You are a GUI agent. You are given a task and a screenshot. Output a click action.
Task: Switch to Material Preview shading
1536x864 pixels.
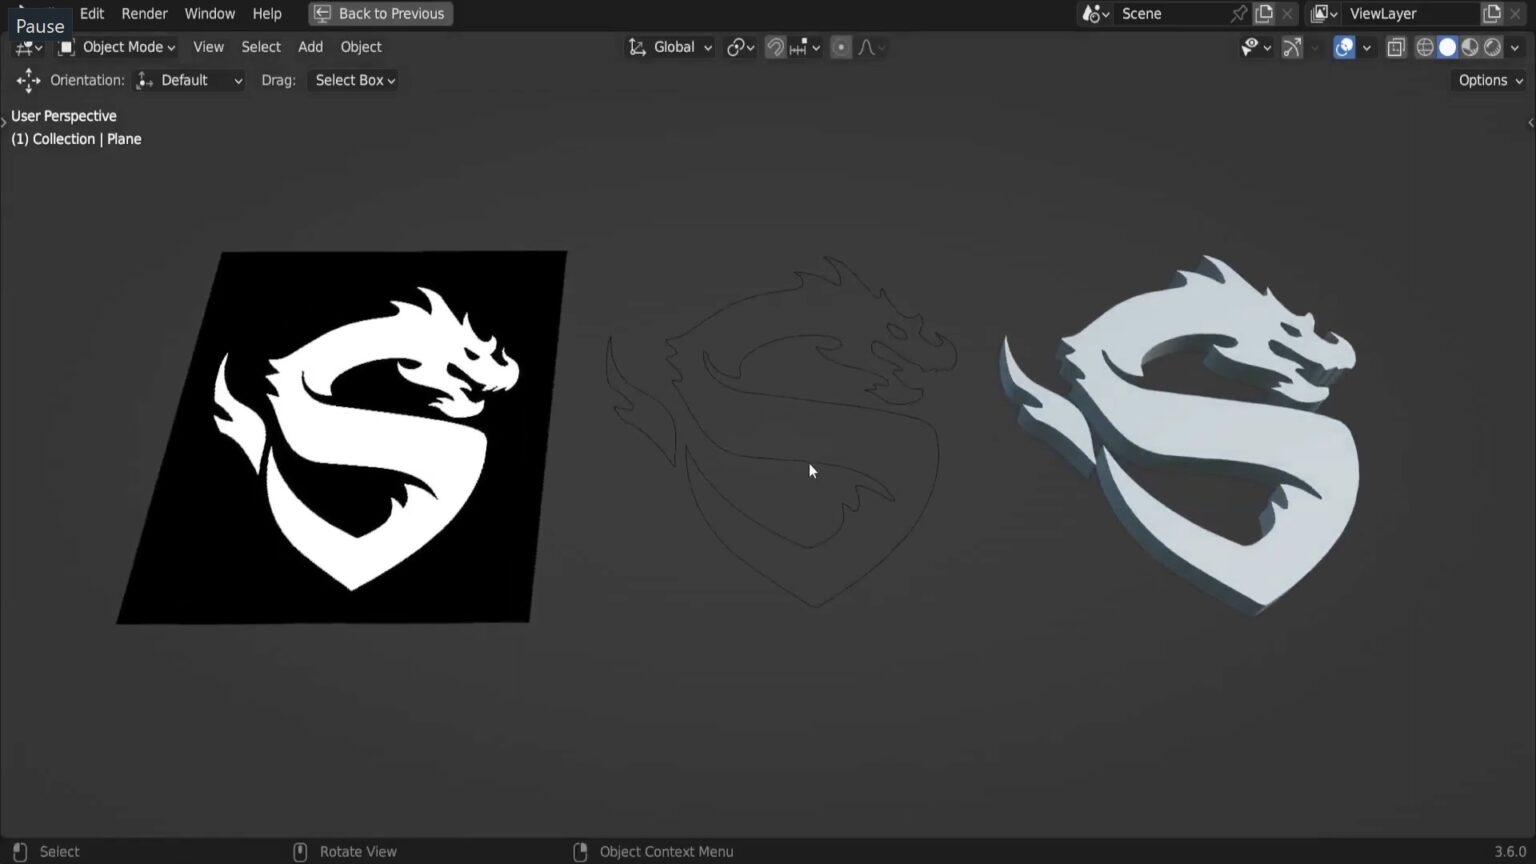pyautogui.click(x=1470, y=47)
